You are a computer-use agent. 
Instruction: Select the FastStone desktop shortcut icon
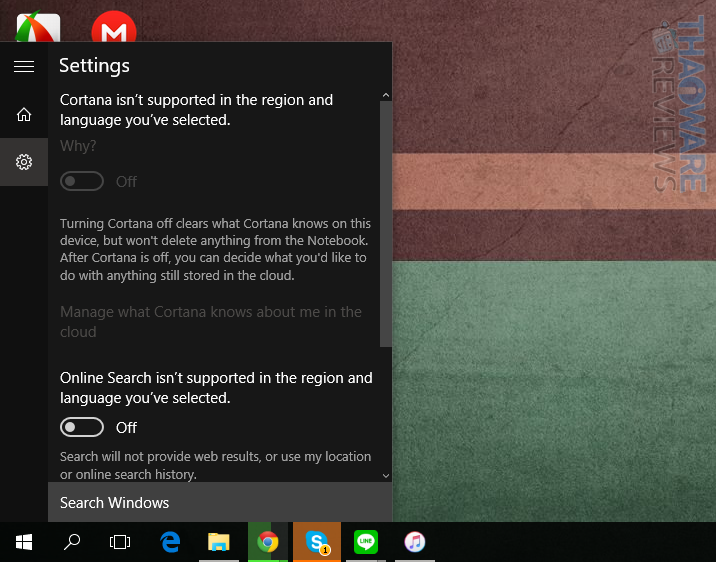(38, 26)
